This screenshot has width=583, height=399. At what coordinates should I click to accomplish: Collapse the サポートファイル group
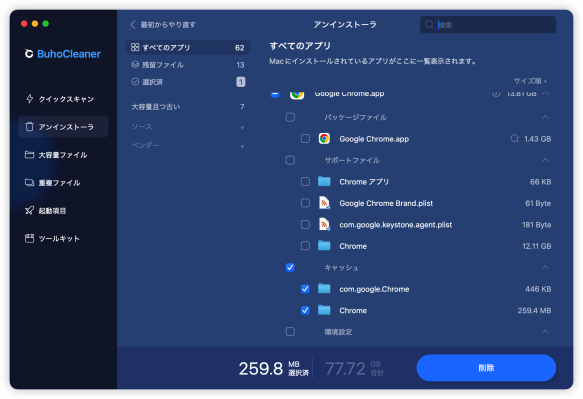pos(545,160)
